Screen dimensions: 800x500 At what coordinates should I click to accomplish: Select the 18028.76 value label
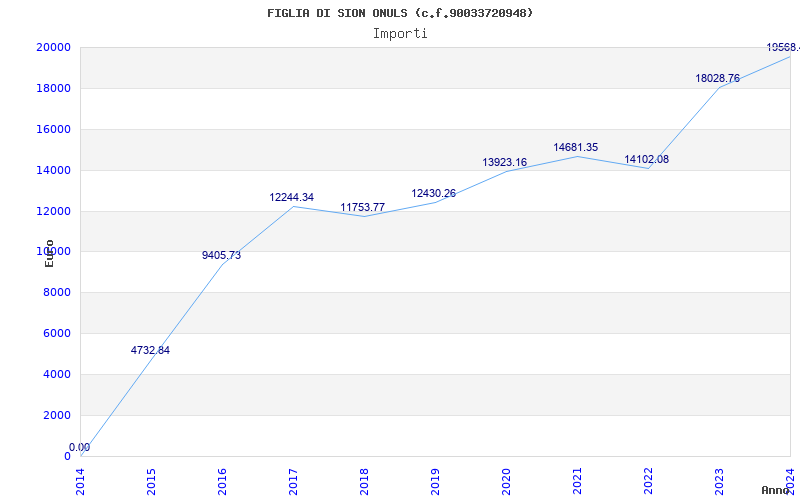(717, 79)
